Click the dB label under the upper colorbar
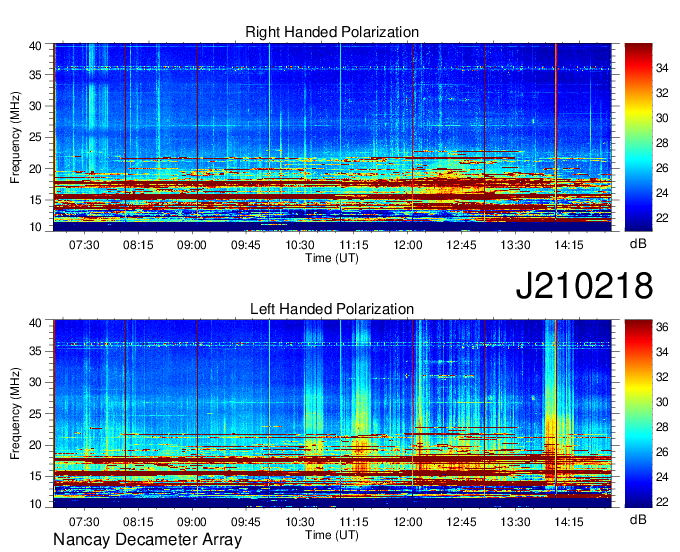Screen dimensions: 680x552 click(x=638, y=244)
